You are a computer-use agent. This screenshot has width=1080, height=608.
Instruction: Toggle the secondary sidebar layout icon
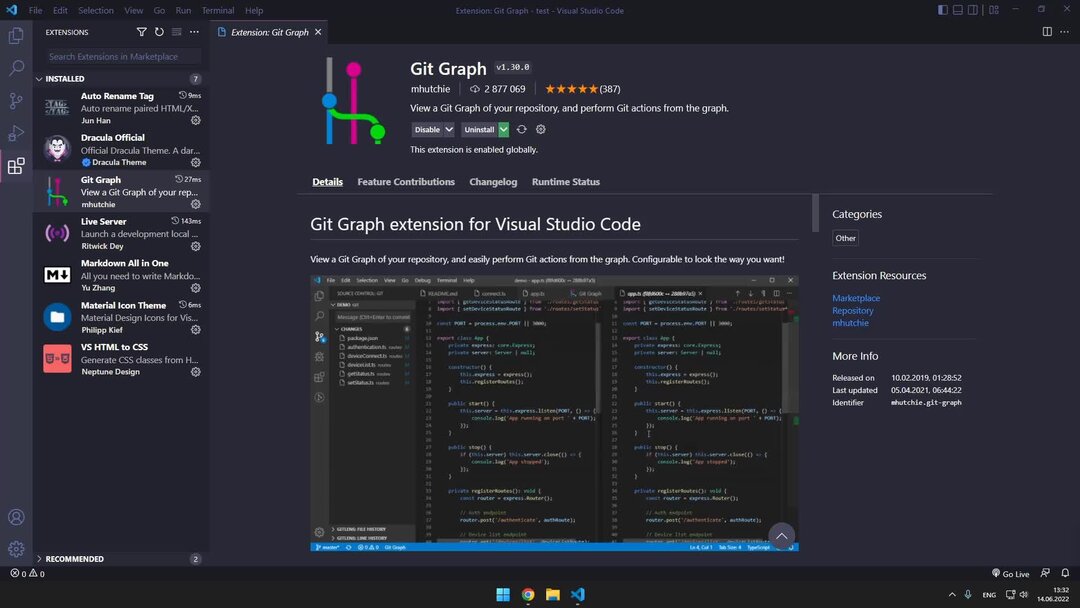[x=973, y=10]
